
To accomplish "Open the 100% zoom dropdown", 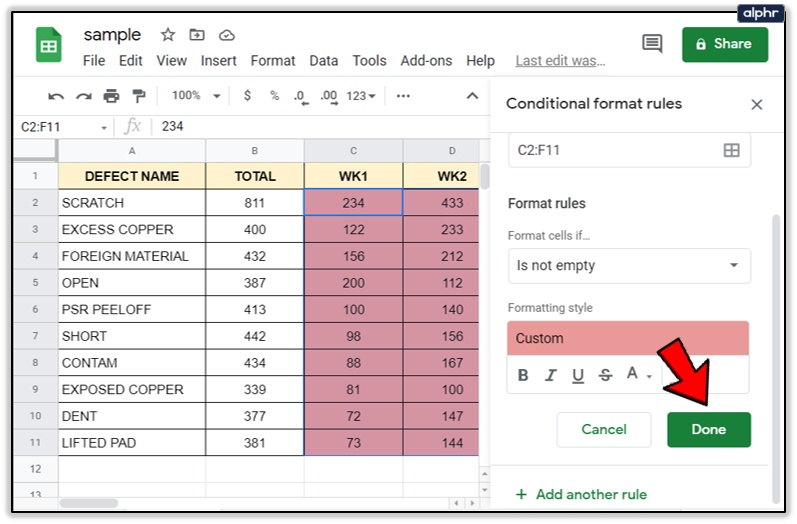I will (x=196, y=96).
